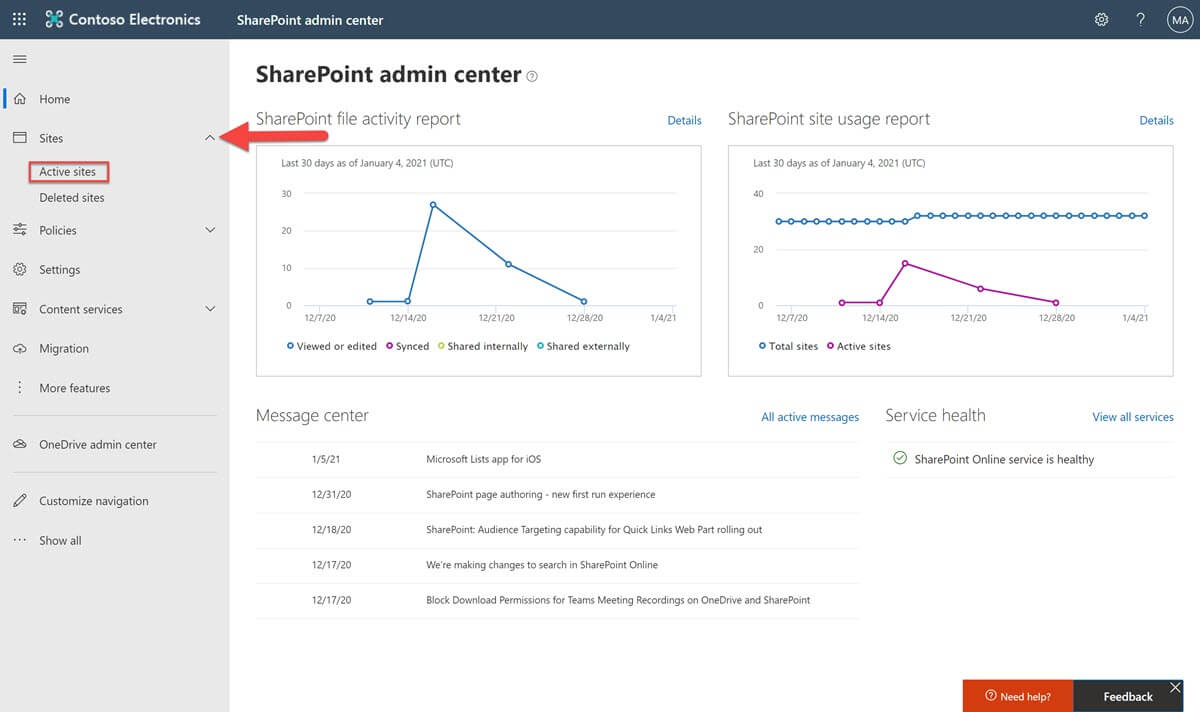Image resolution: width=1200 pixels, height=712 pixels.
Task: Toggle Active sites legend in usage chart
Action: point(859,346)
